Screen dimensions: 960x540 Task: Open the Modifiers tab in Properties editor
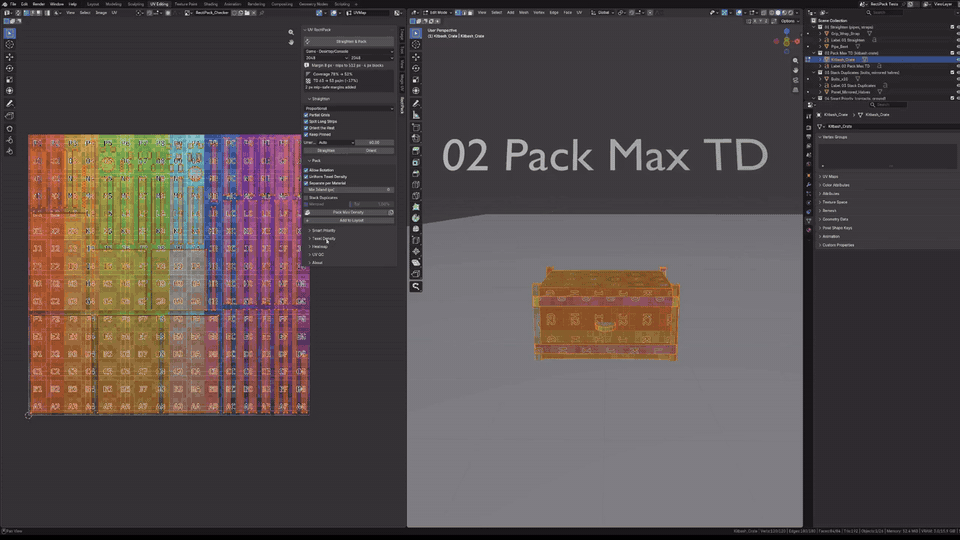tap(809, 185)
